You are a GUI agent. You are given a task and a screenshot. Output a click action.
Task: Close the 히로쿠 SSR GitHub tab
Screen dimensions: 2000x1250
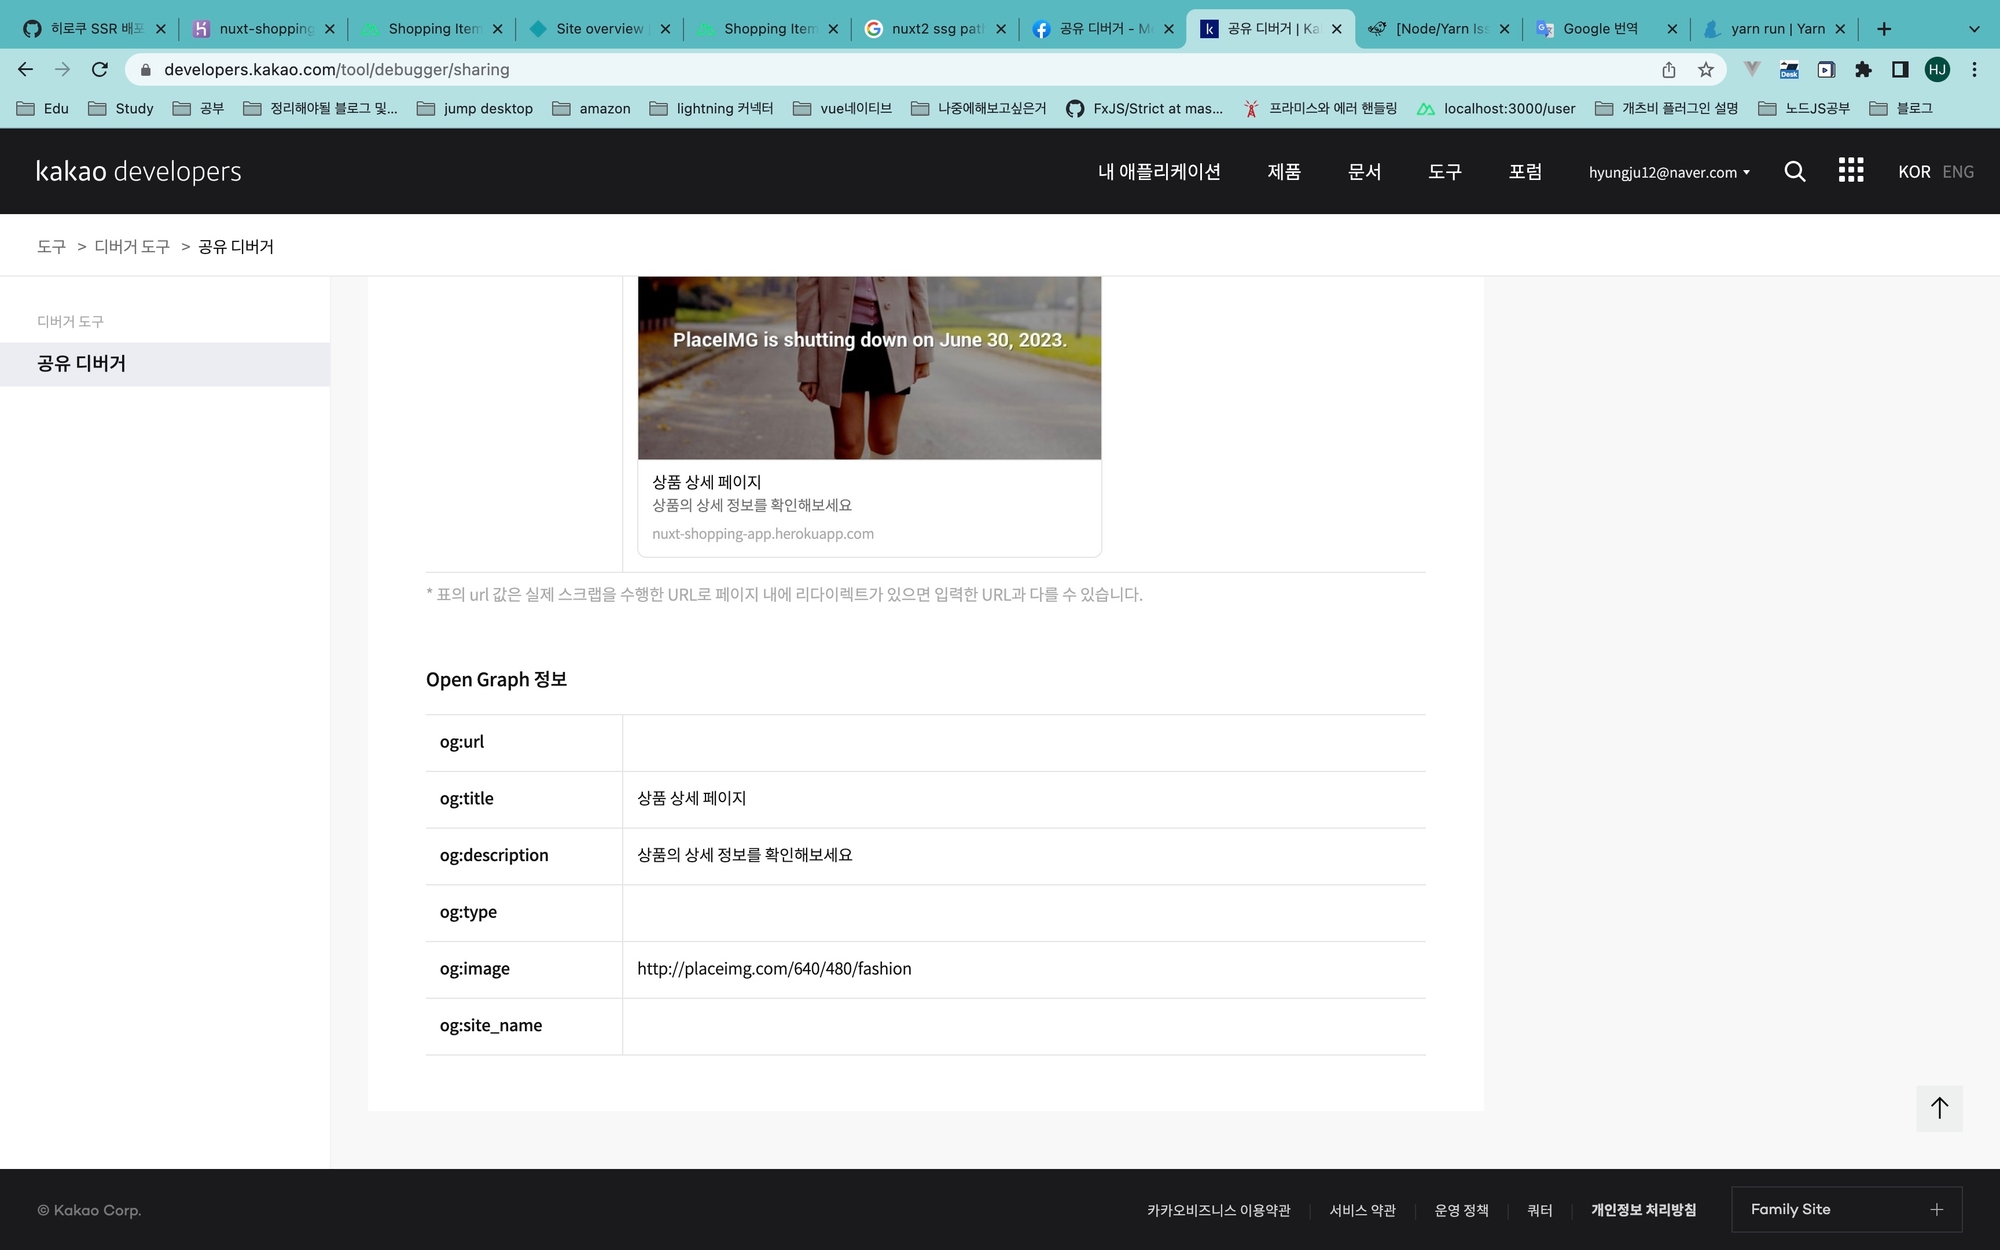pos(161,29)
